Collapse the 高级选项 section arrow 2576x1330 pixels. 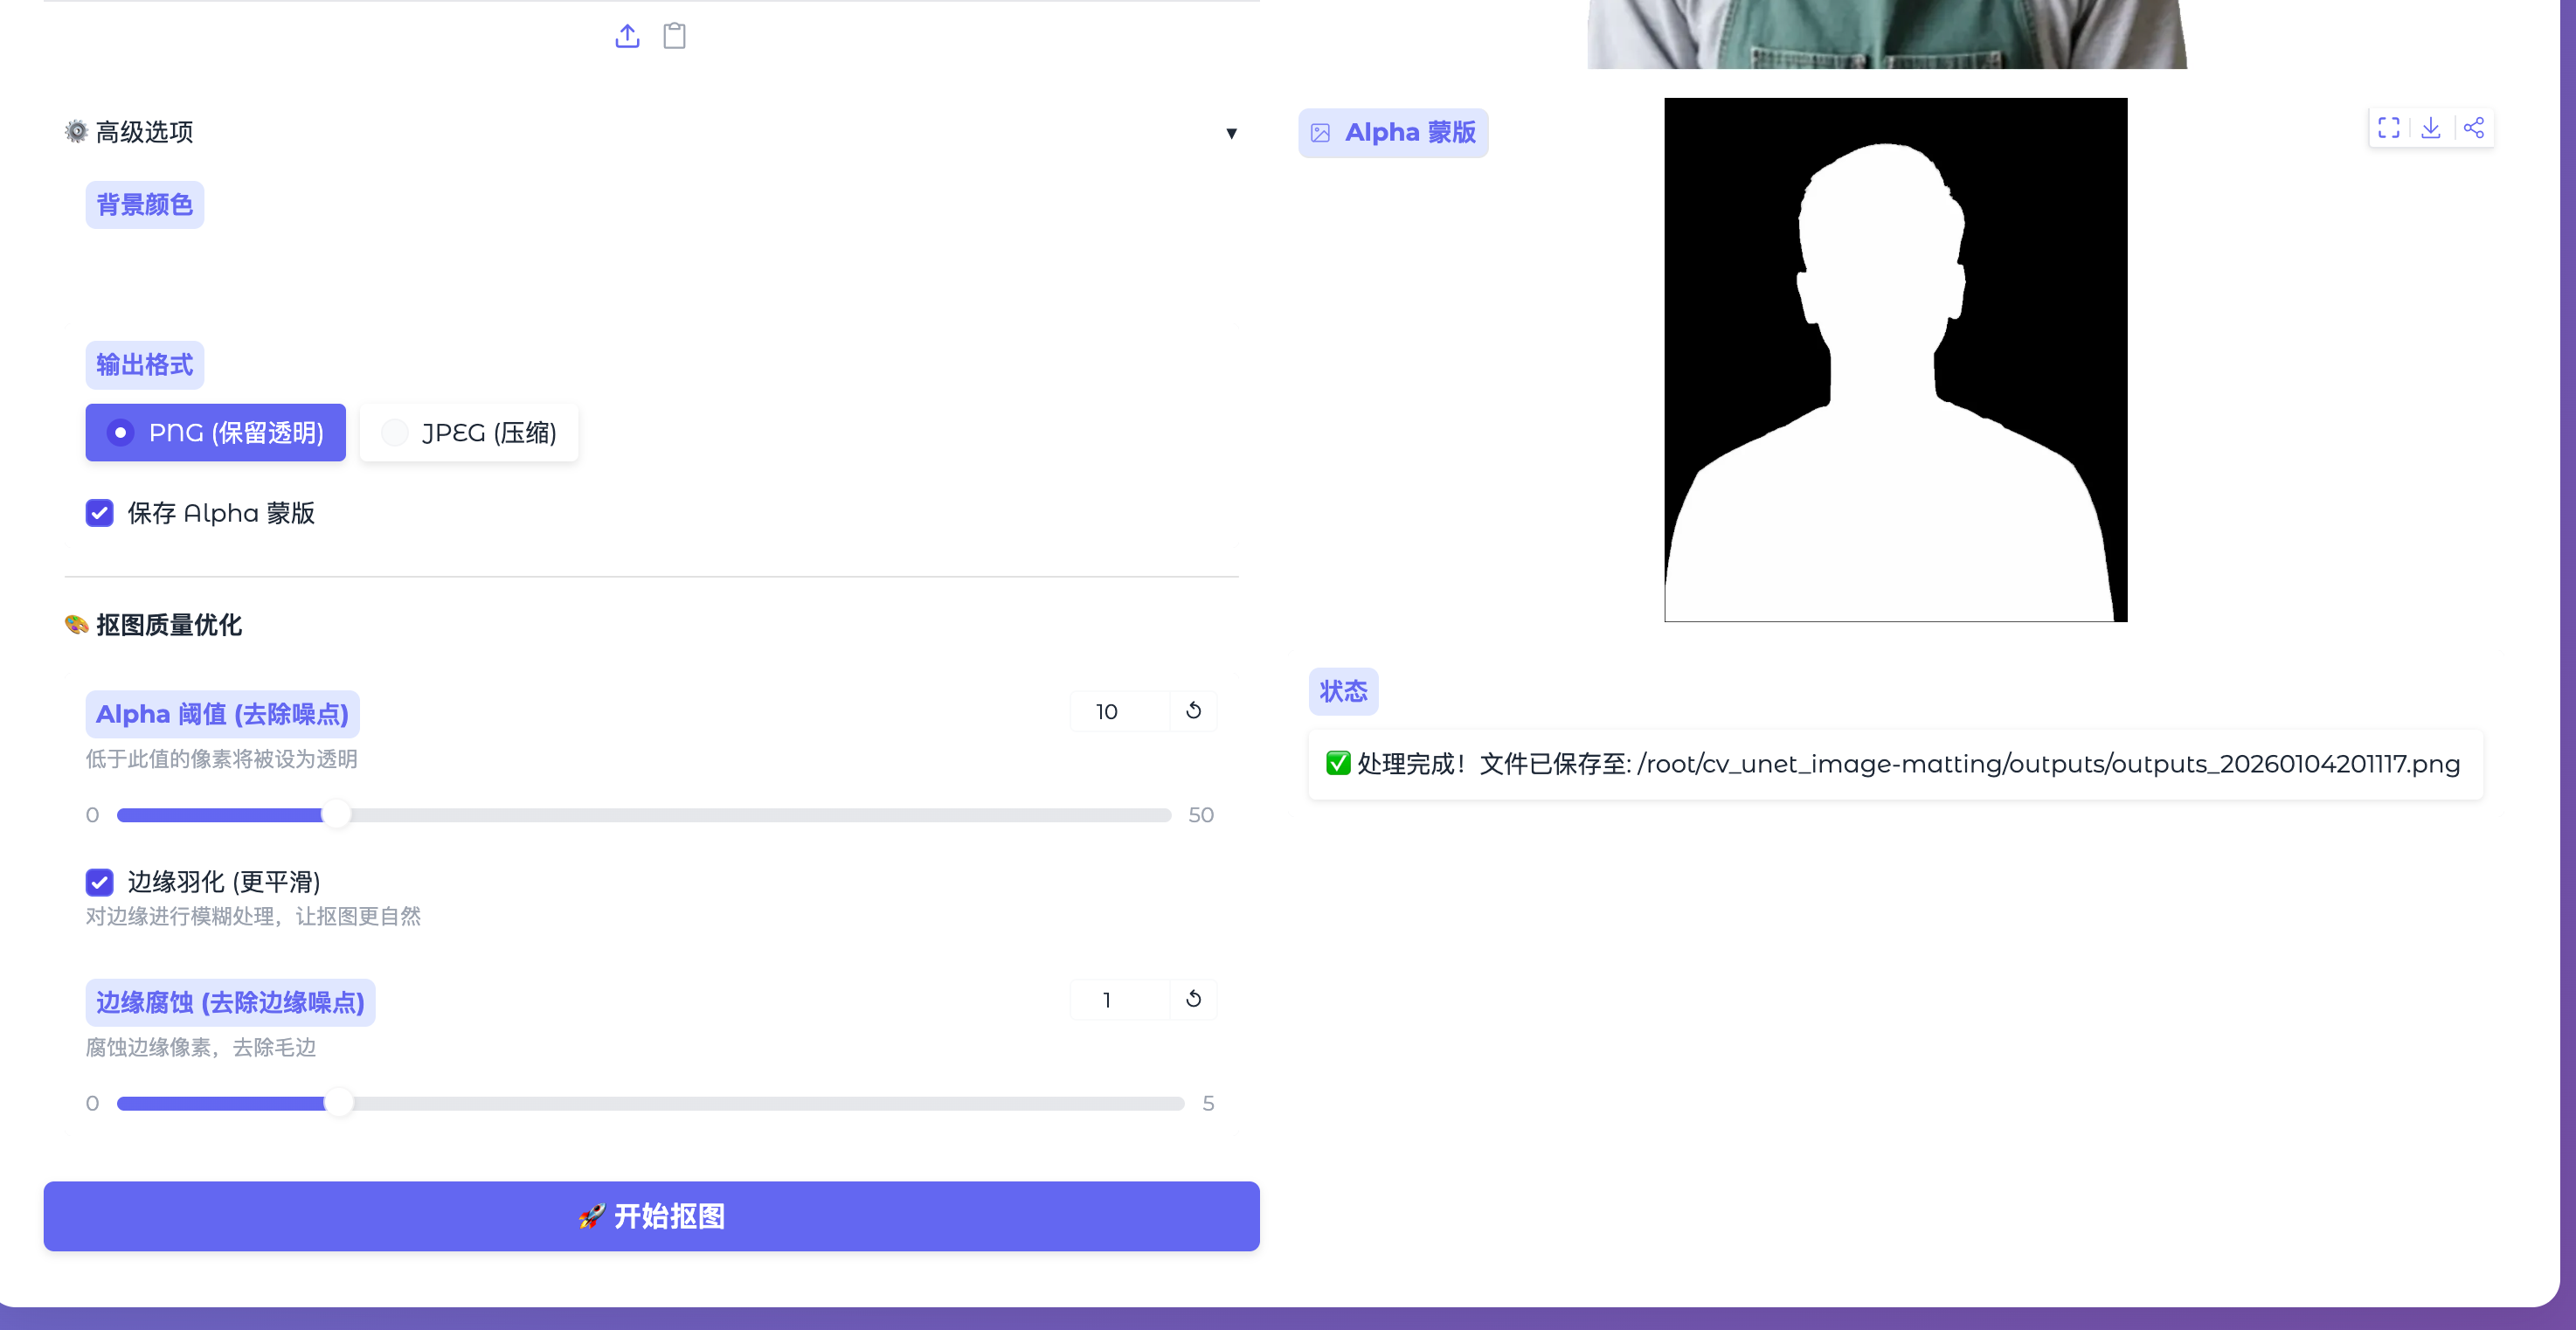click(x=1231, y=133)
